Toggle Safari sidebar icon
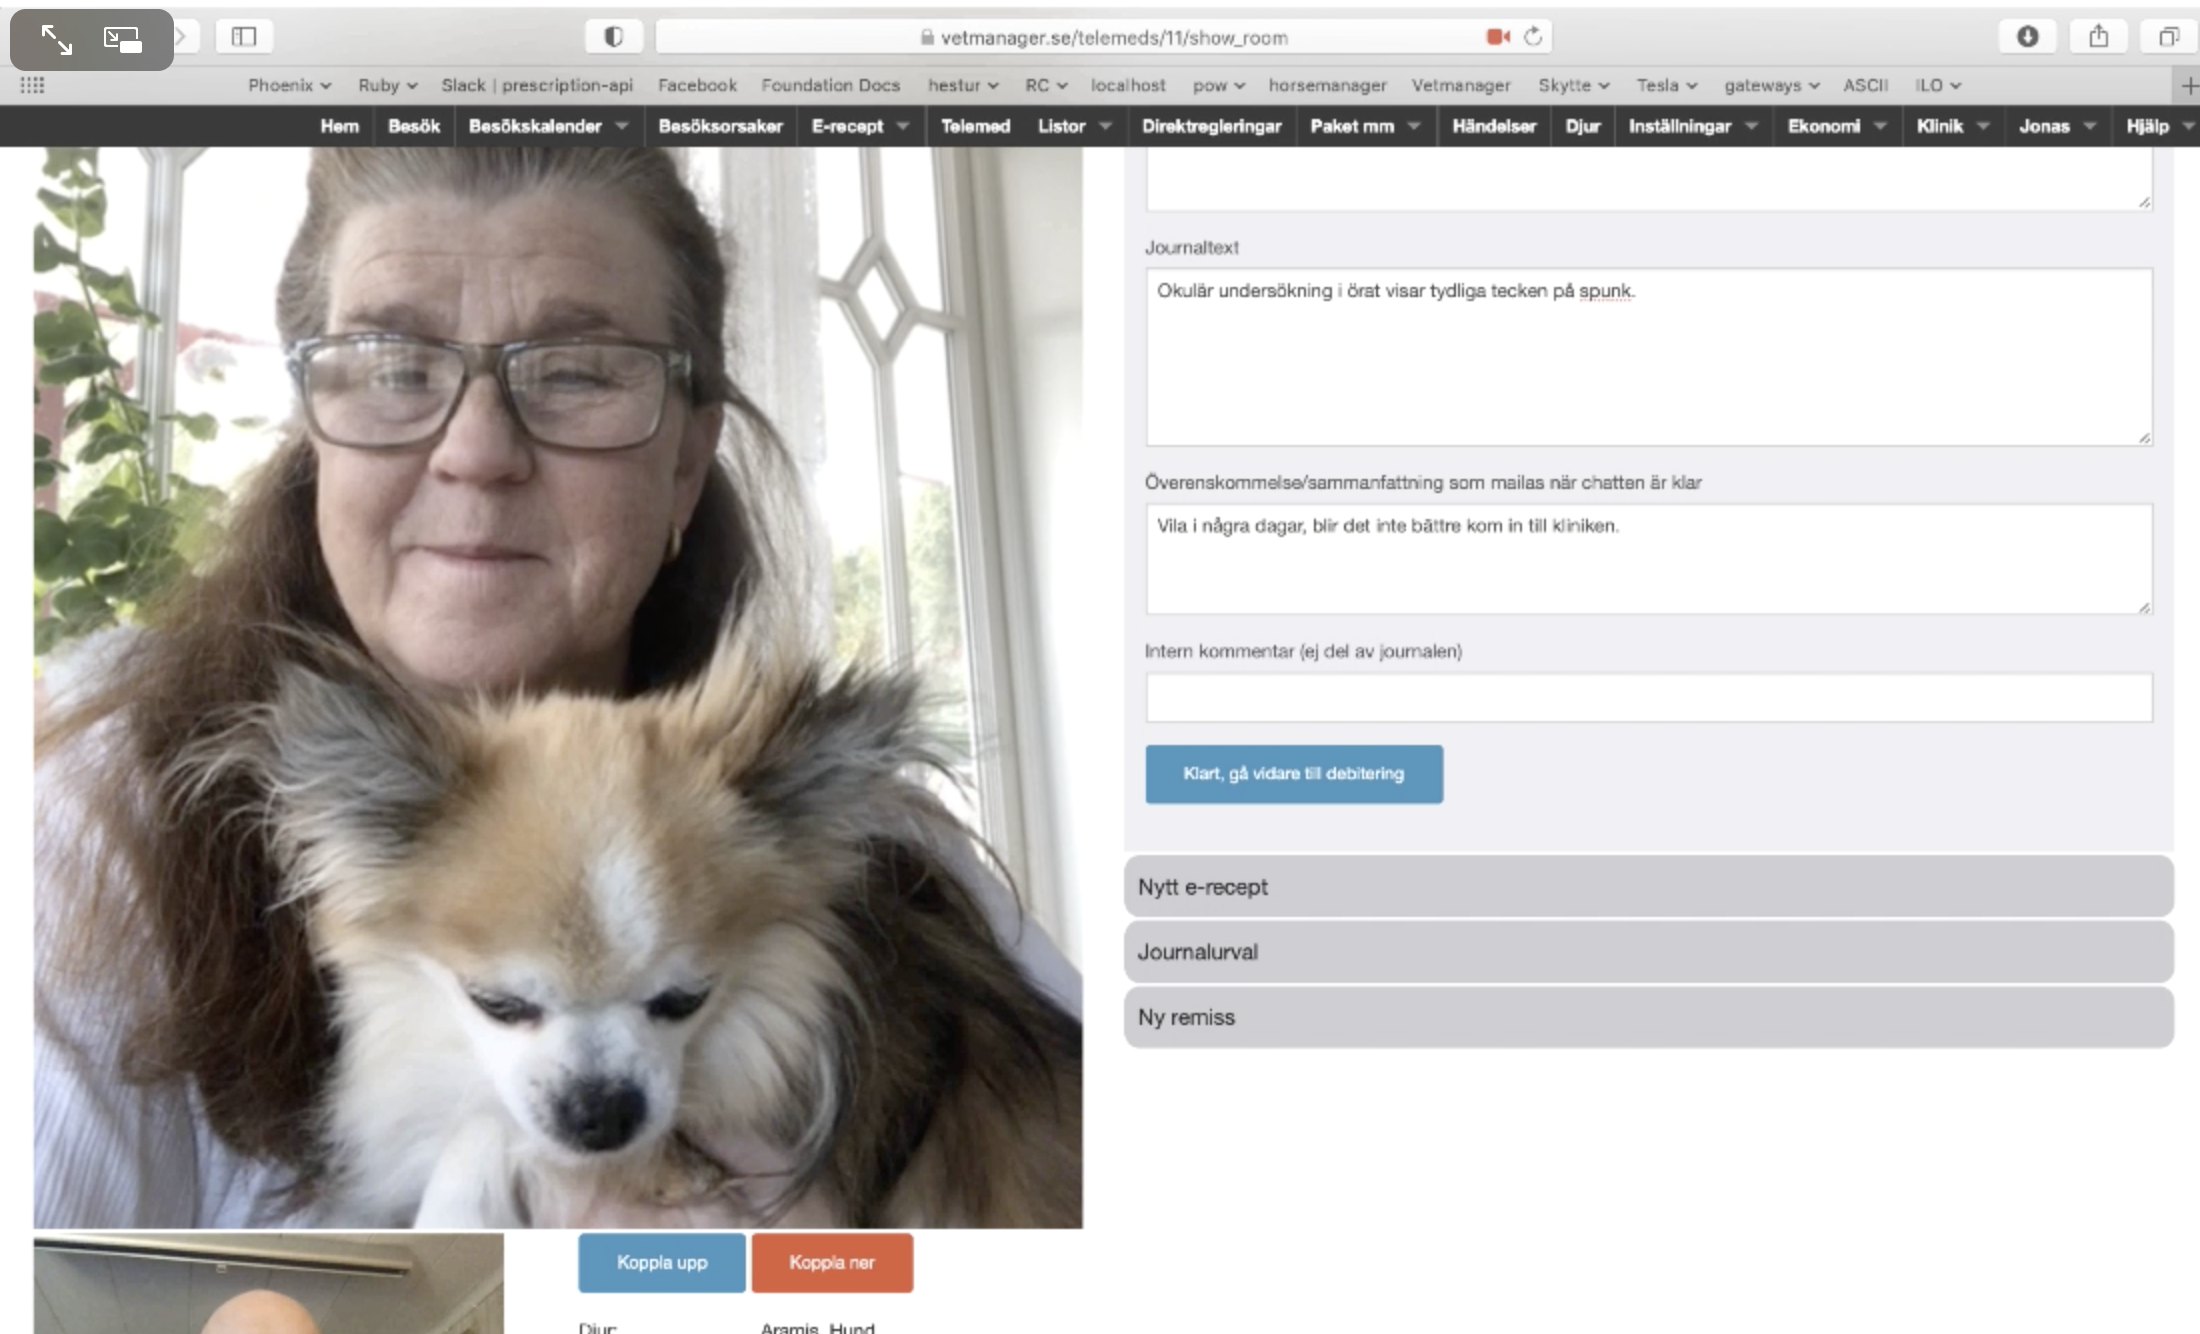Screen dimensions: 2200x1334 244,37
